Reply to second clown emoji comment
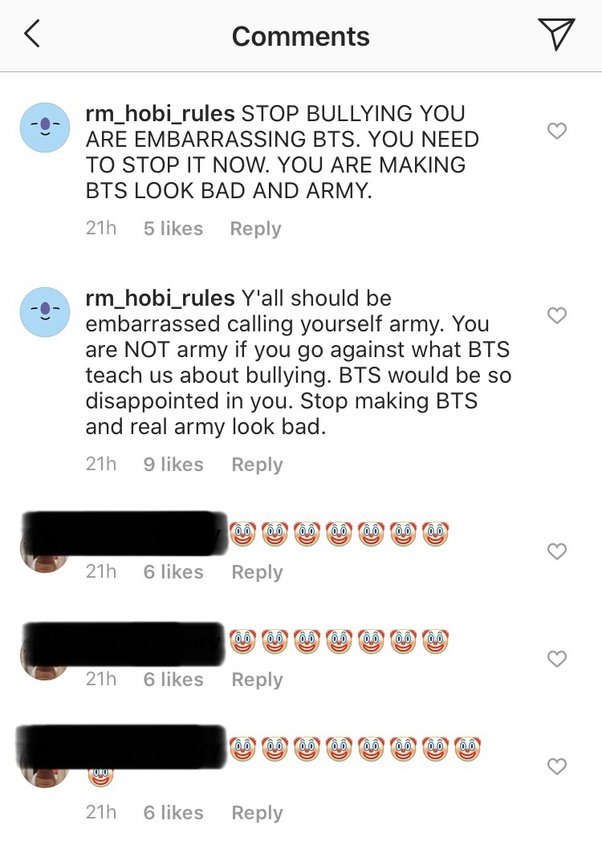The image size is (602, 861). 257,680
